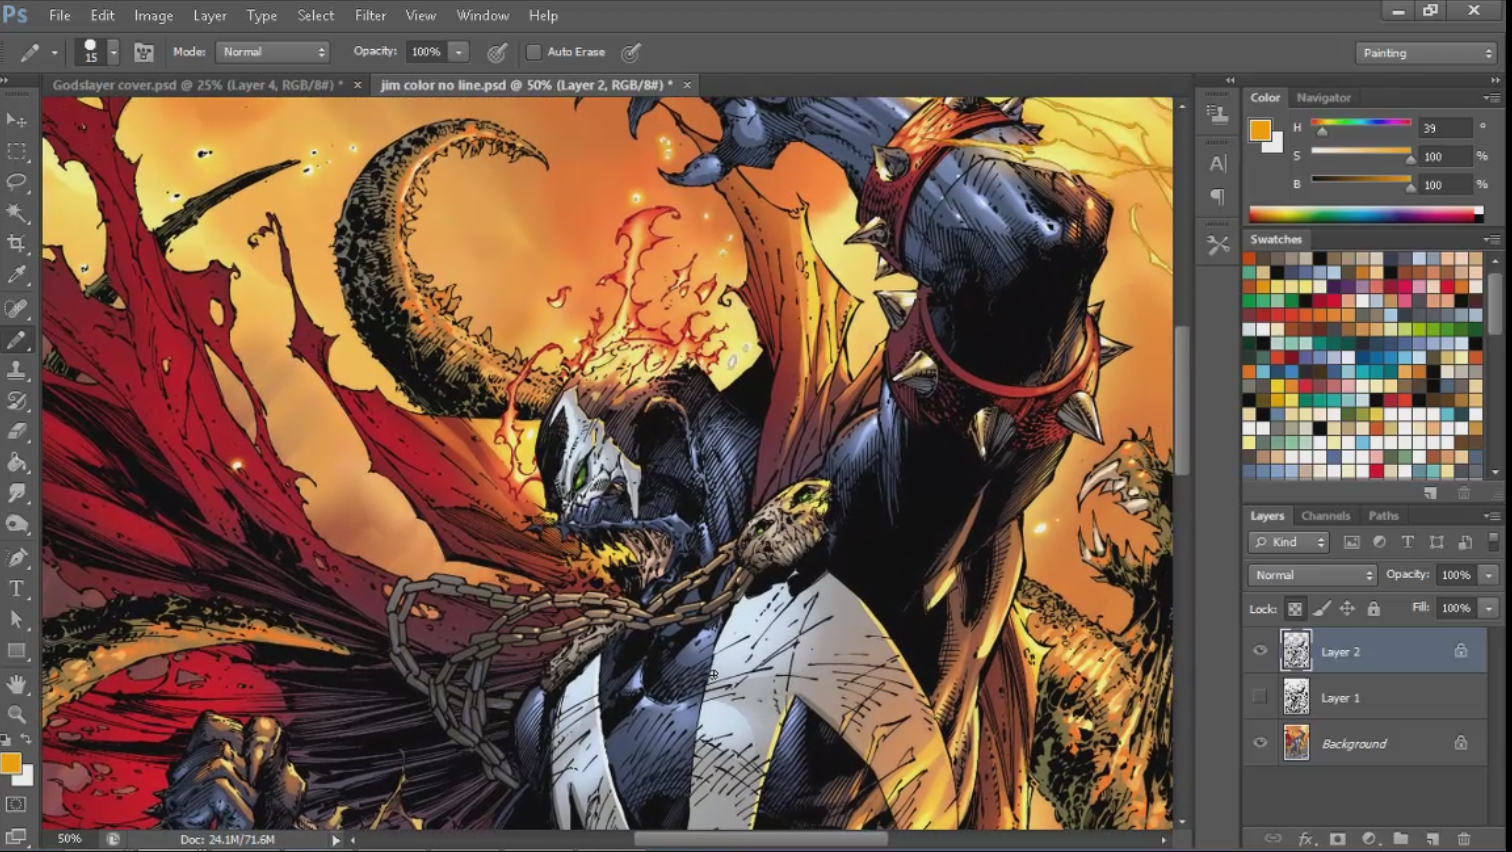1512x852 pixels.
Task: Select the Lasso tool
Action: pyautogui.click(x=17, y=182)
